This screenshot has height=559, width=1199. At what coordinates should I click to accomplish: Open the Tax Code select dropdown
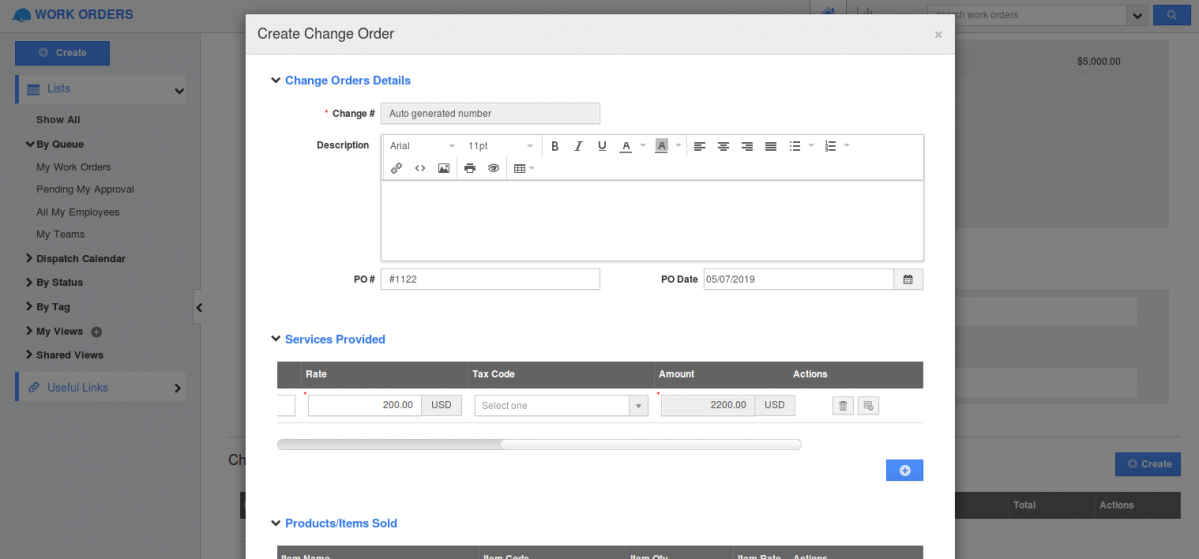click(x=561, y=406)
